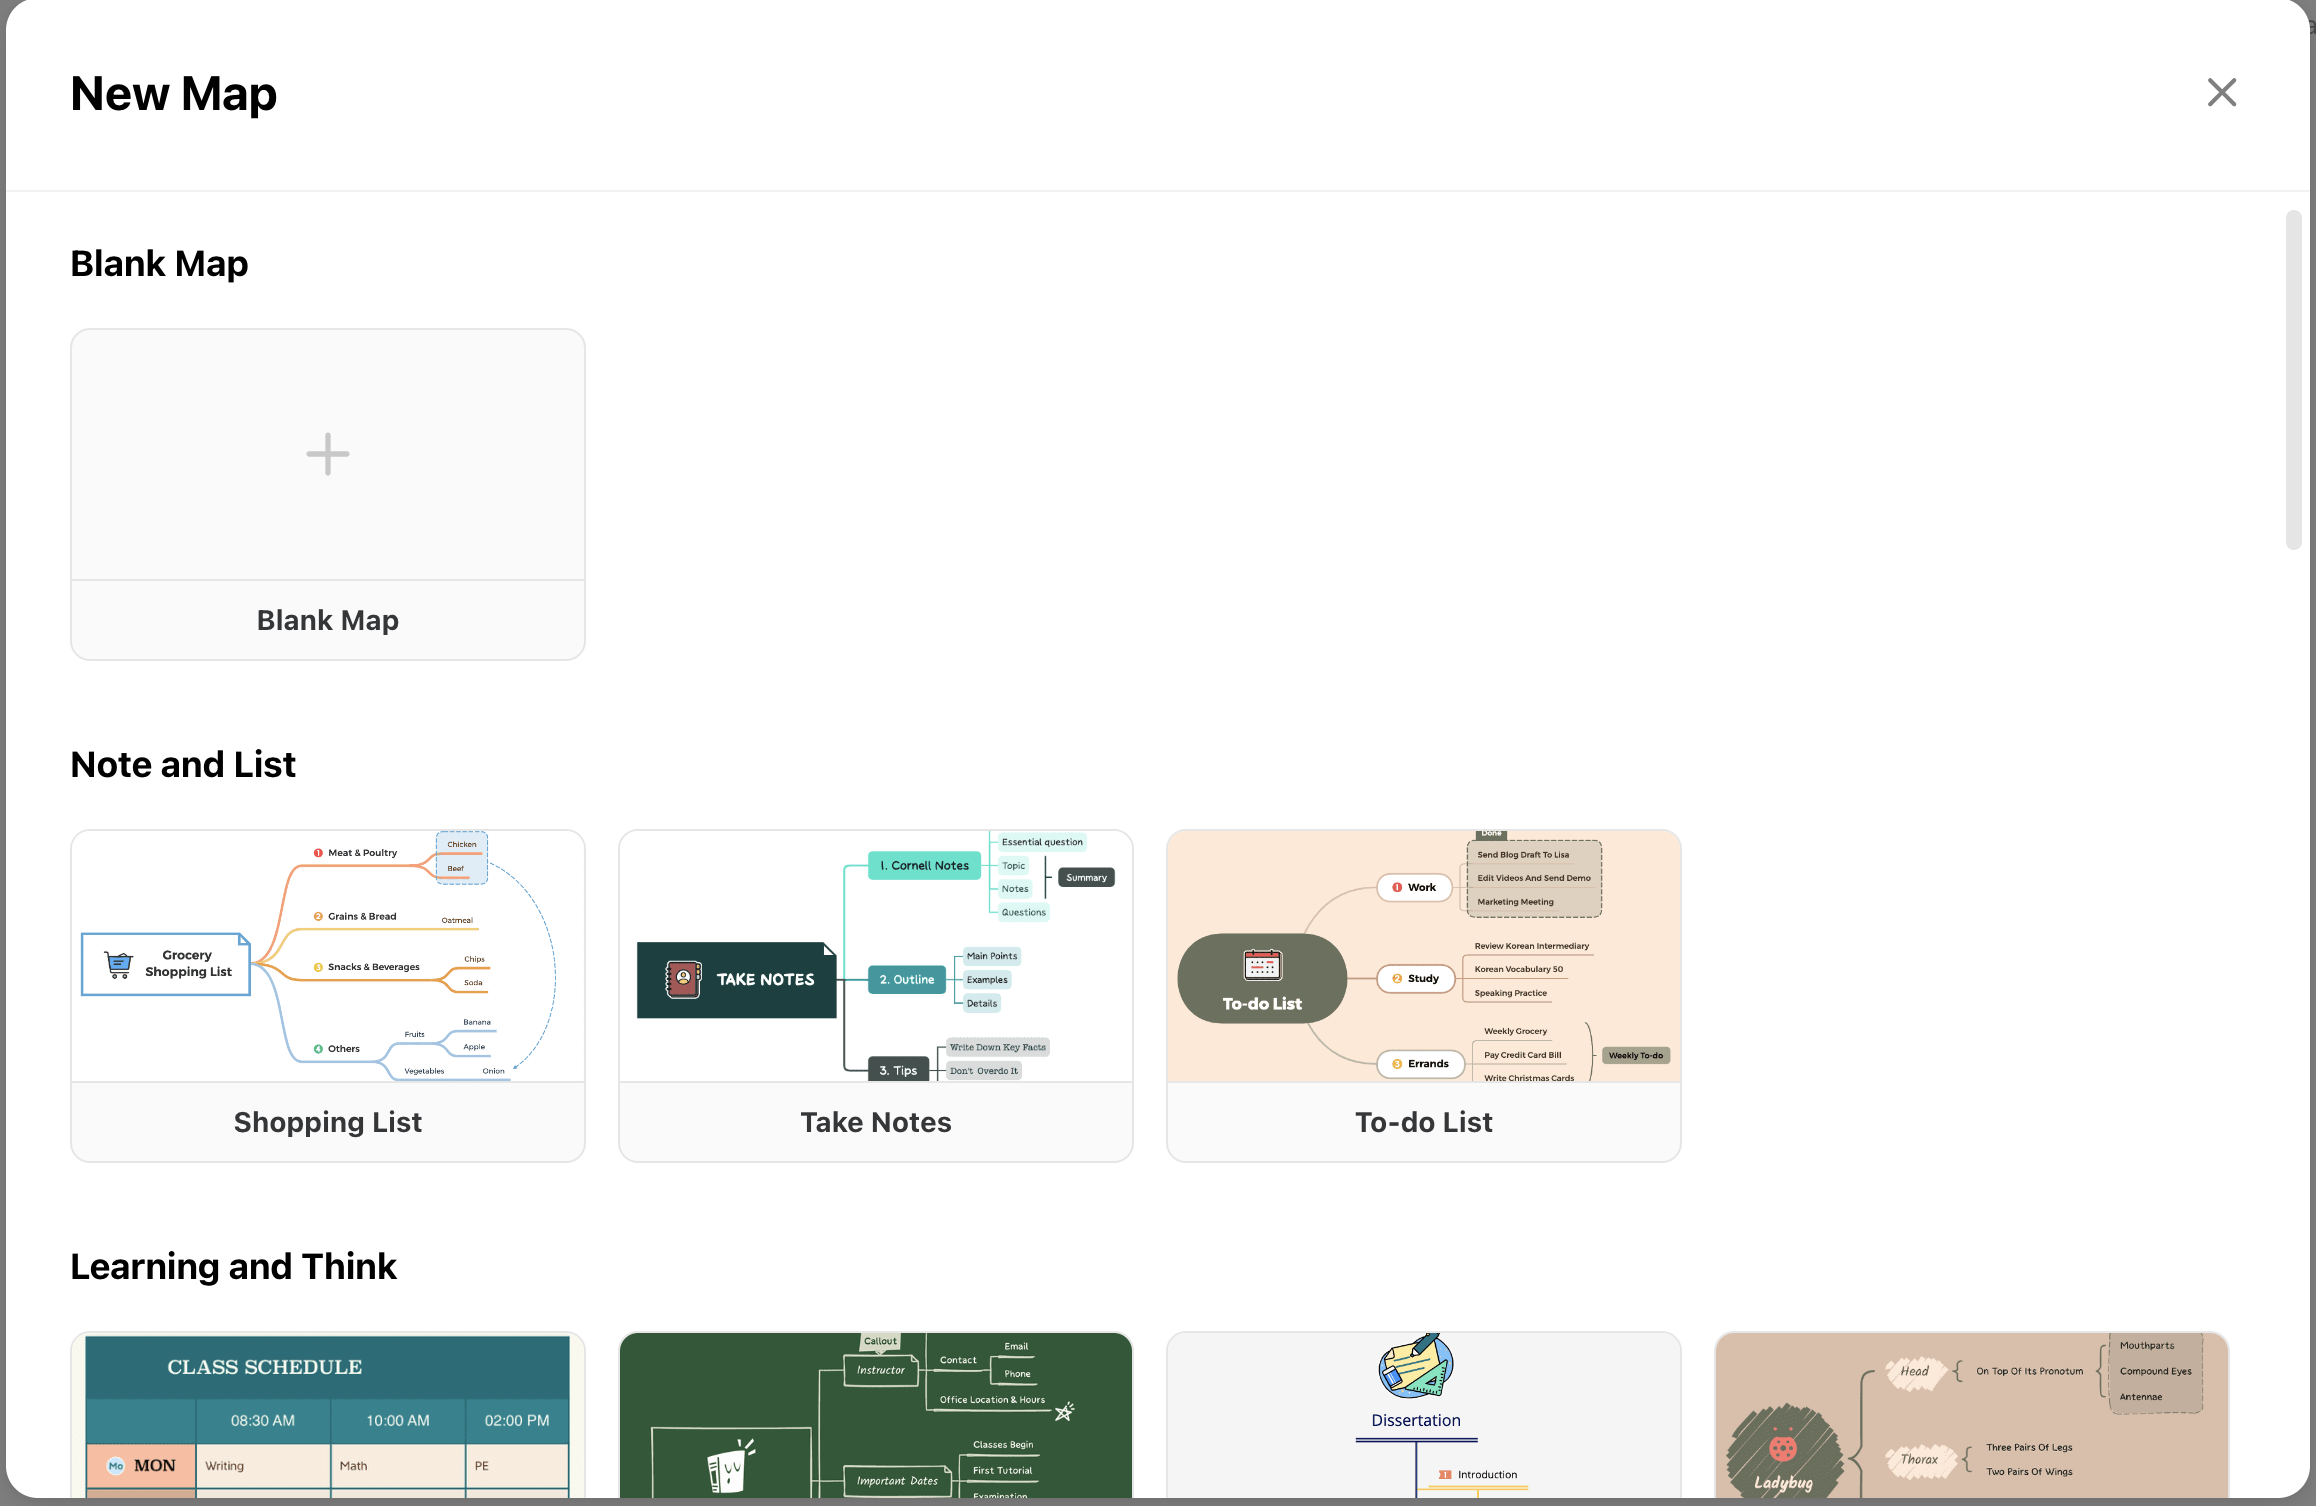Click the grocery cart icon in Shopping List

[x=119, y=964]
